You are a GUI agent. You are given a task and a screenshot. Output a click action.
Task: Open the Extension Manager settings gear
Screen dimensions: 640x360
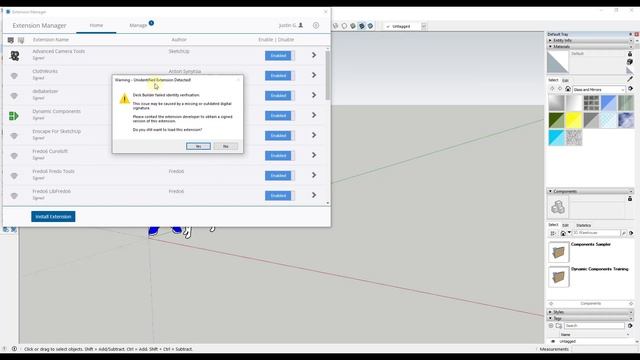click(x=316, y=25)
